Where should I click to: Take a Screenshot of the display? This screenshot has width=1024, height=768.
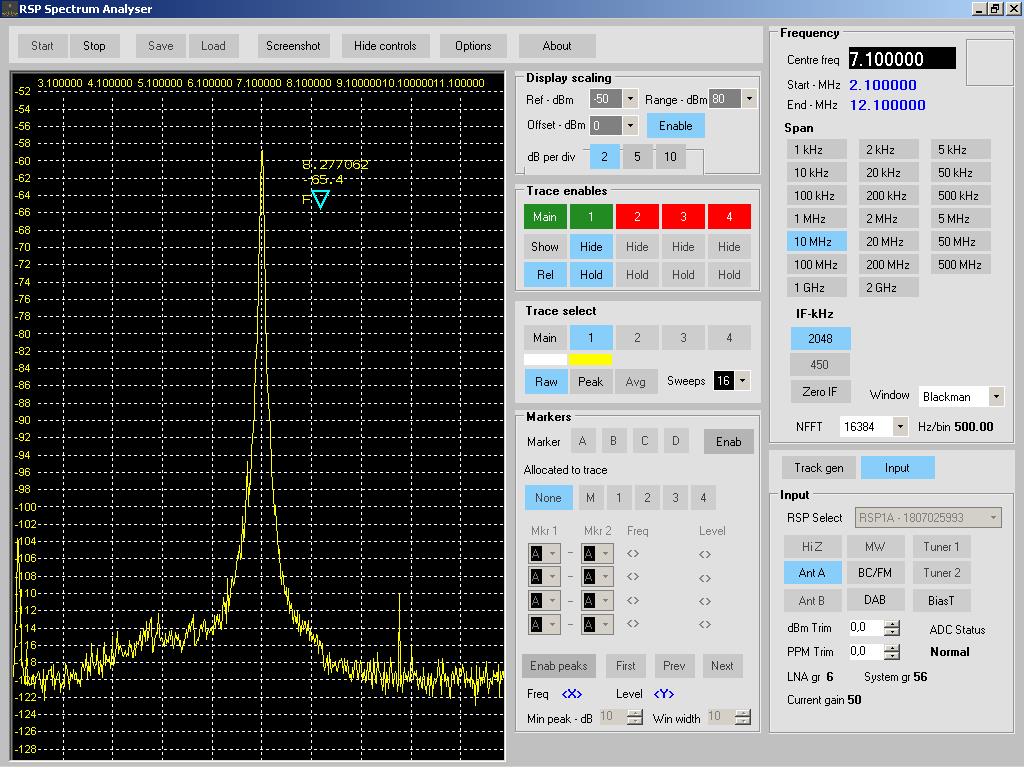point(293,46)
